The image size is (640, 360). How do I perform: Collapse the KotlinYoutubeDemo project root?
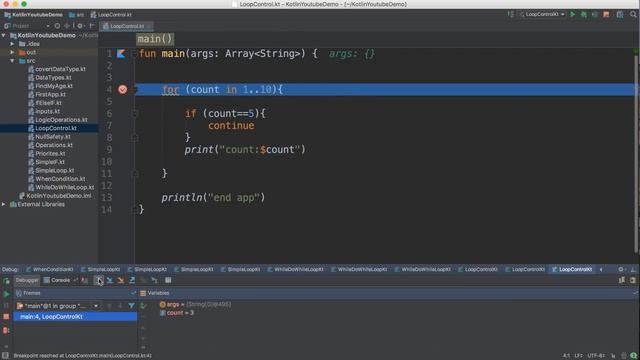coord(4,36)
